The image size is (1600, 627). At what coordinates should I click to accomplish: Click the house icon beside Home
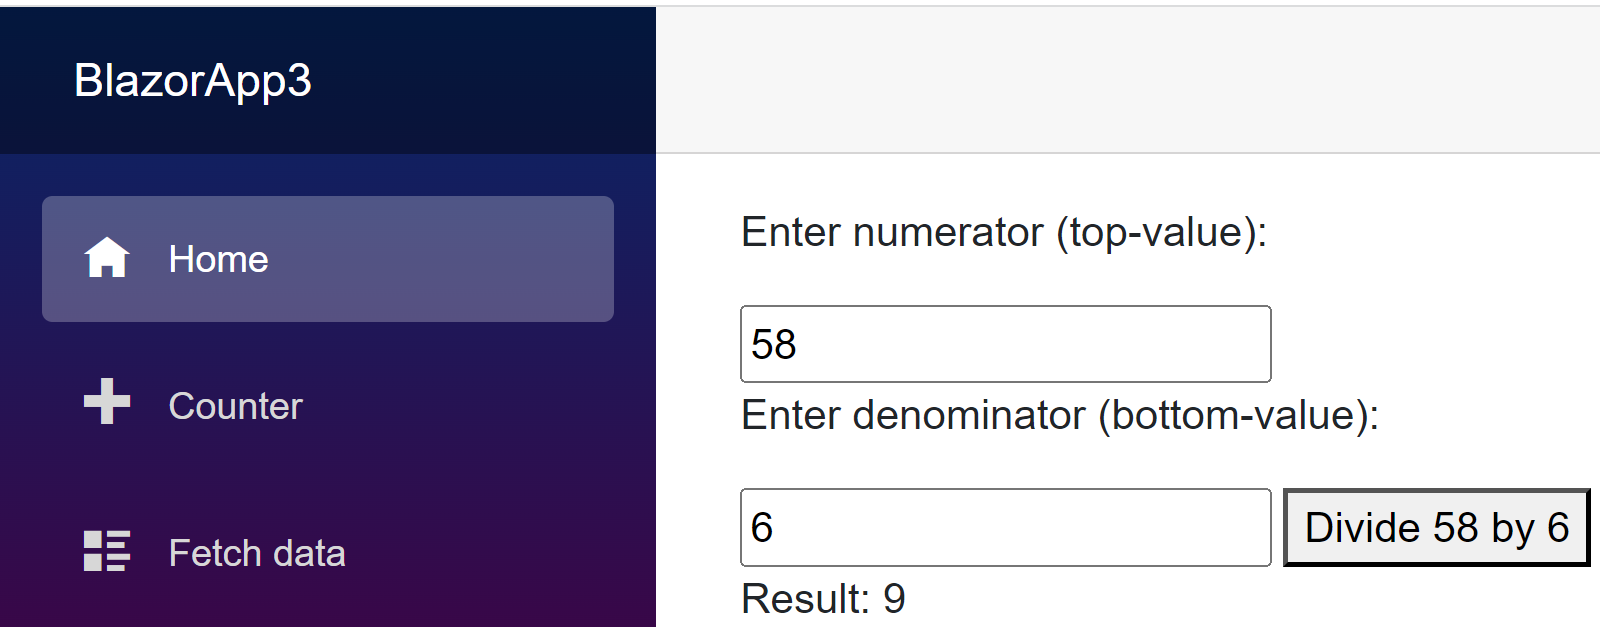(x=106, y=258)
